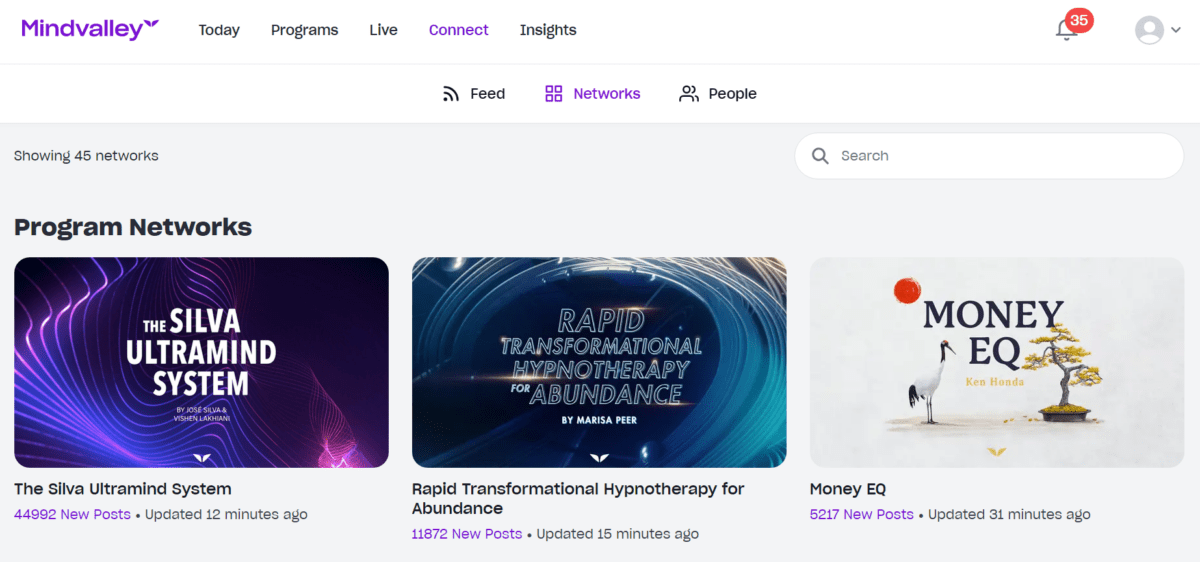
Task: Click the Mindvalley logo
Action: [90, 29]
